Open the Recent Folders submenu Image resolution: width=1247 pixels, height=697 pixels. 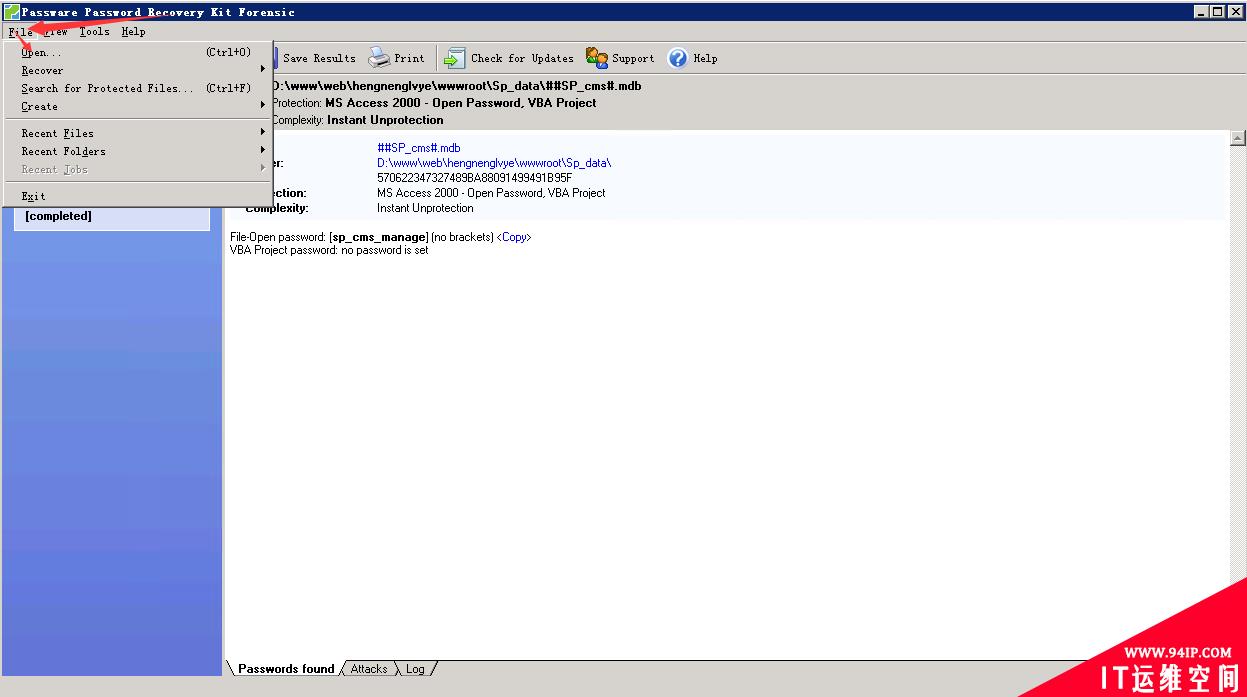pyautogui.click(x=137, y=151)
